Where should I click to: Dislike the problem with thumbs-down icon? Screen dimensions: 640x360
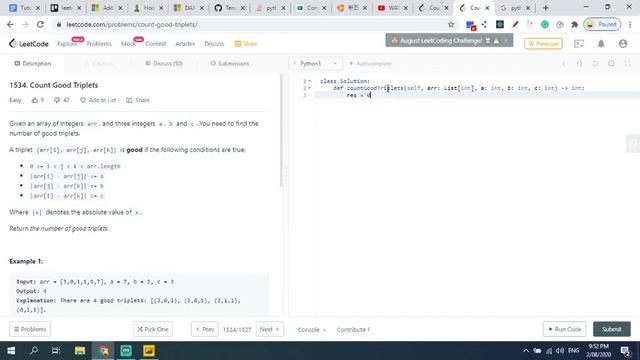57,100
